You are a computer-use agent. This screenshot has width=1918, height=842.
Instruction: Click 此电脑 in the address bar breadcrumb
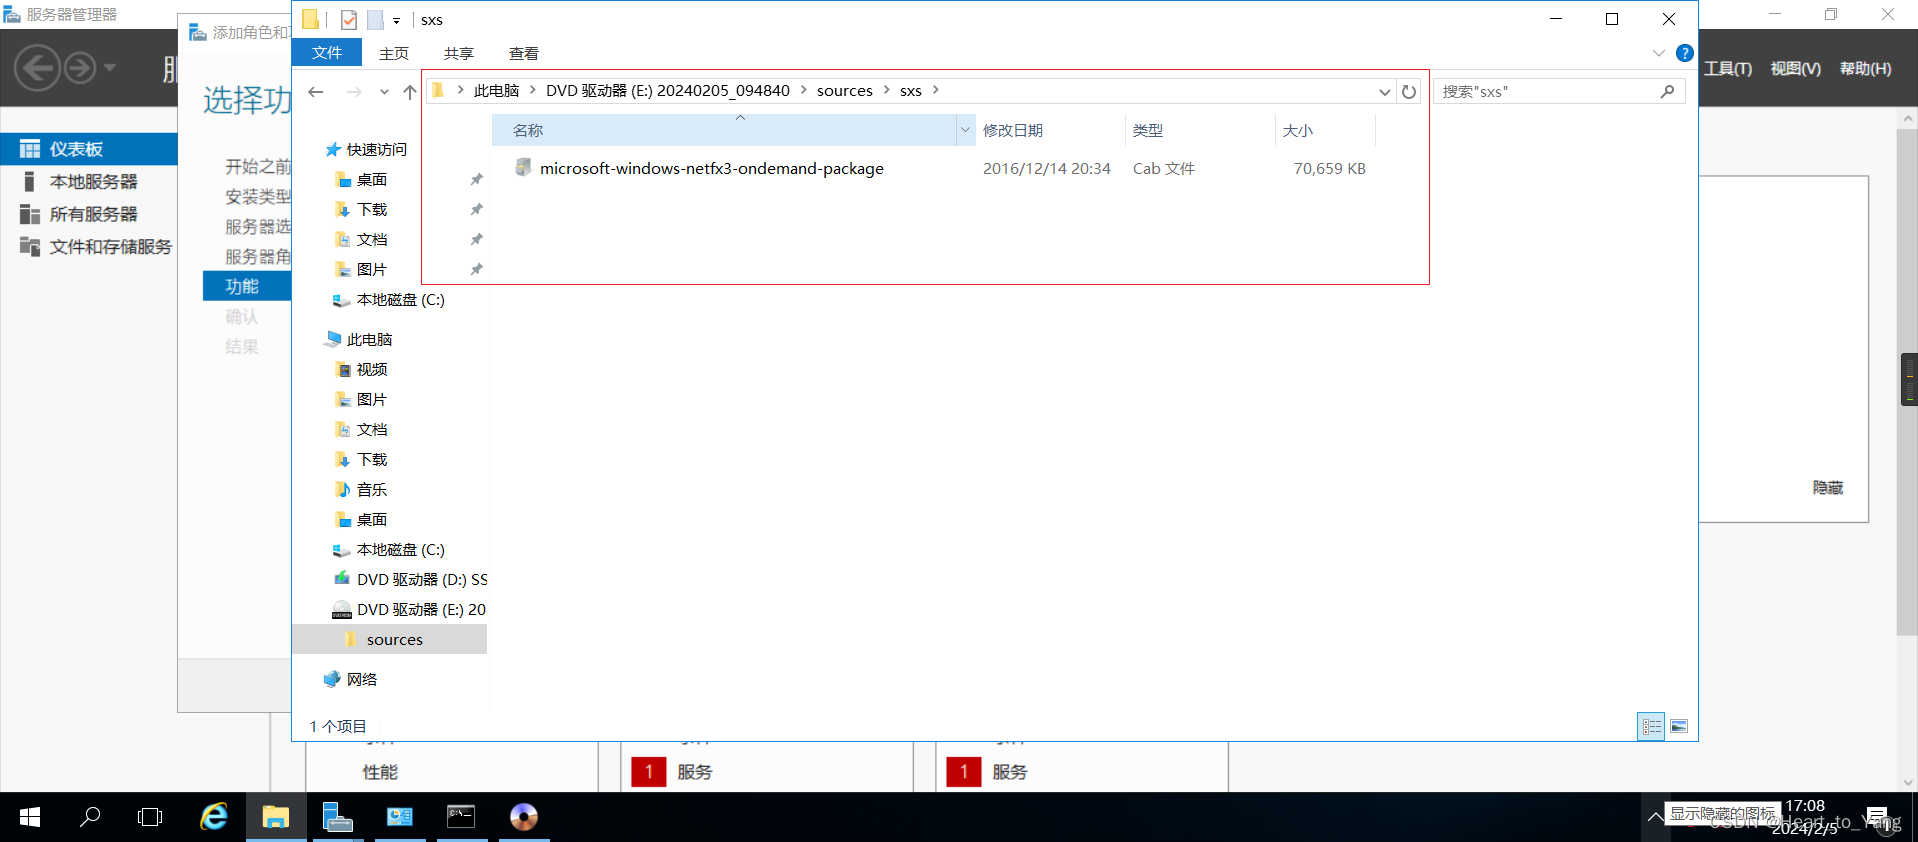click(x=497, y=91)
